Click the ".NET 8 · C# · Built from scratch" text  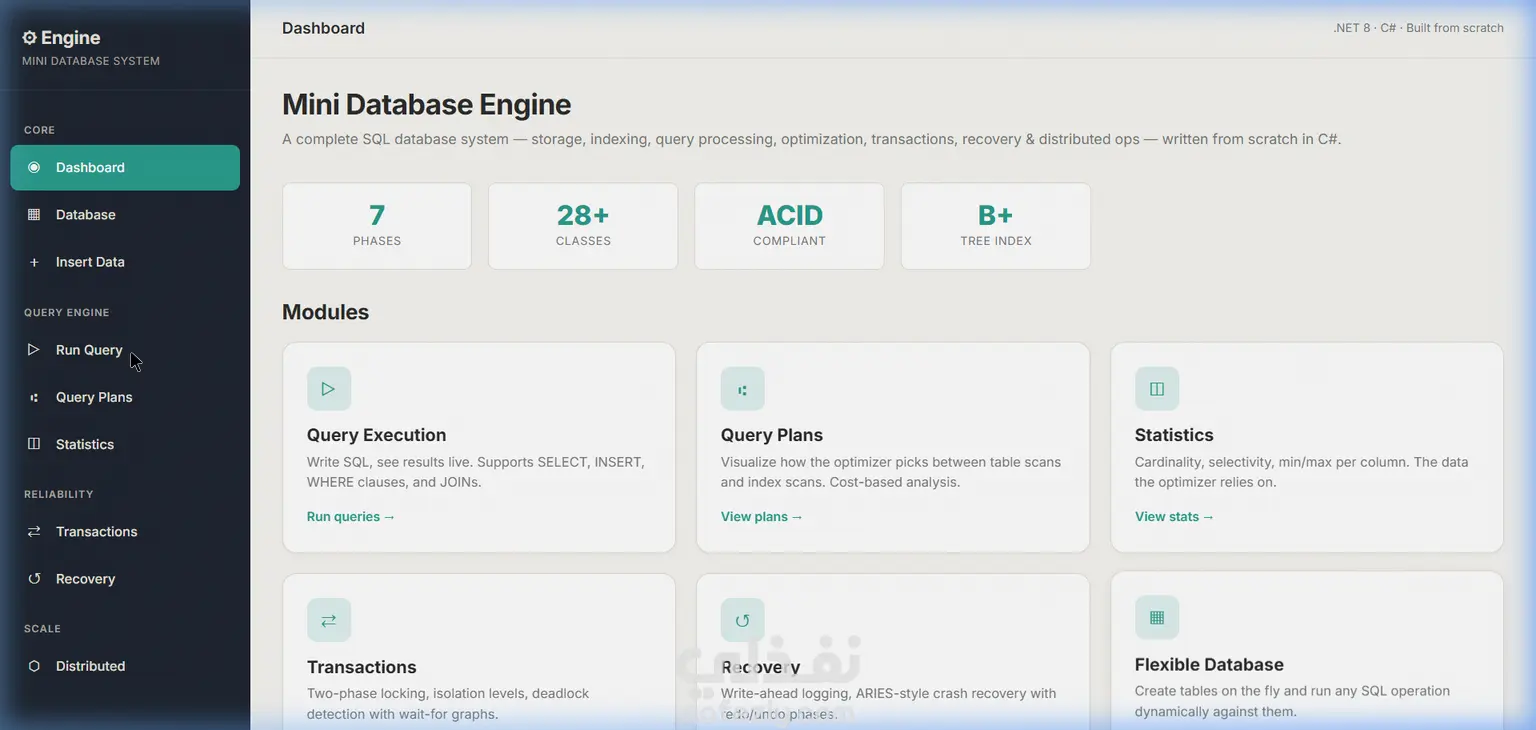tap(1419, 28)
